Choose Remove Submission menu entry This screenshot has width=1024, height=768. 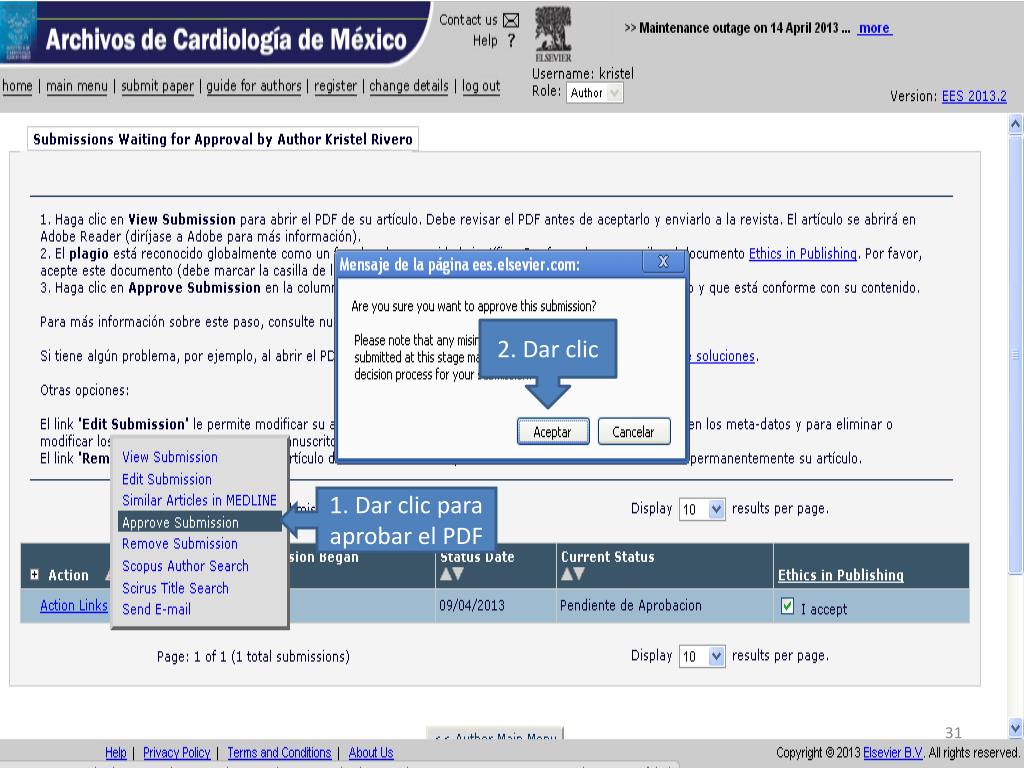[x=180, y=544]
